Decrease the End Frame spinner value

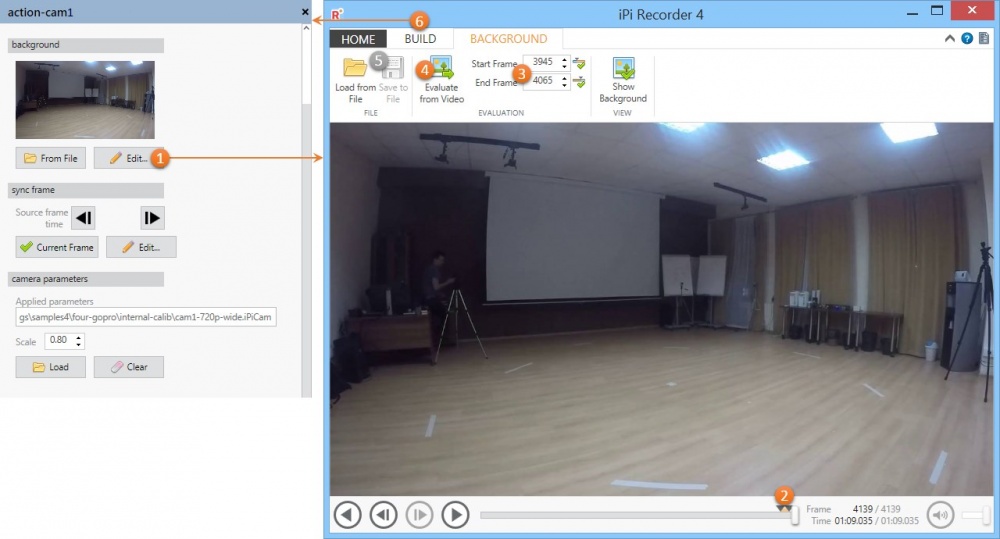click(x=564, y=85)
